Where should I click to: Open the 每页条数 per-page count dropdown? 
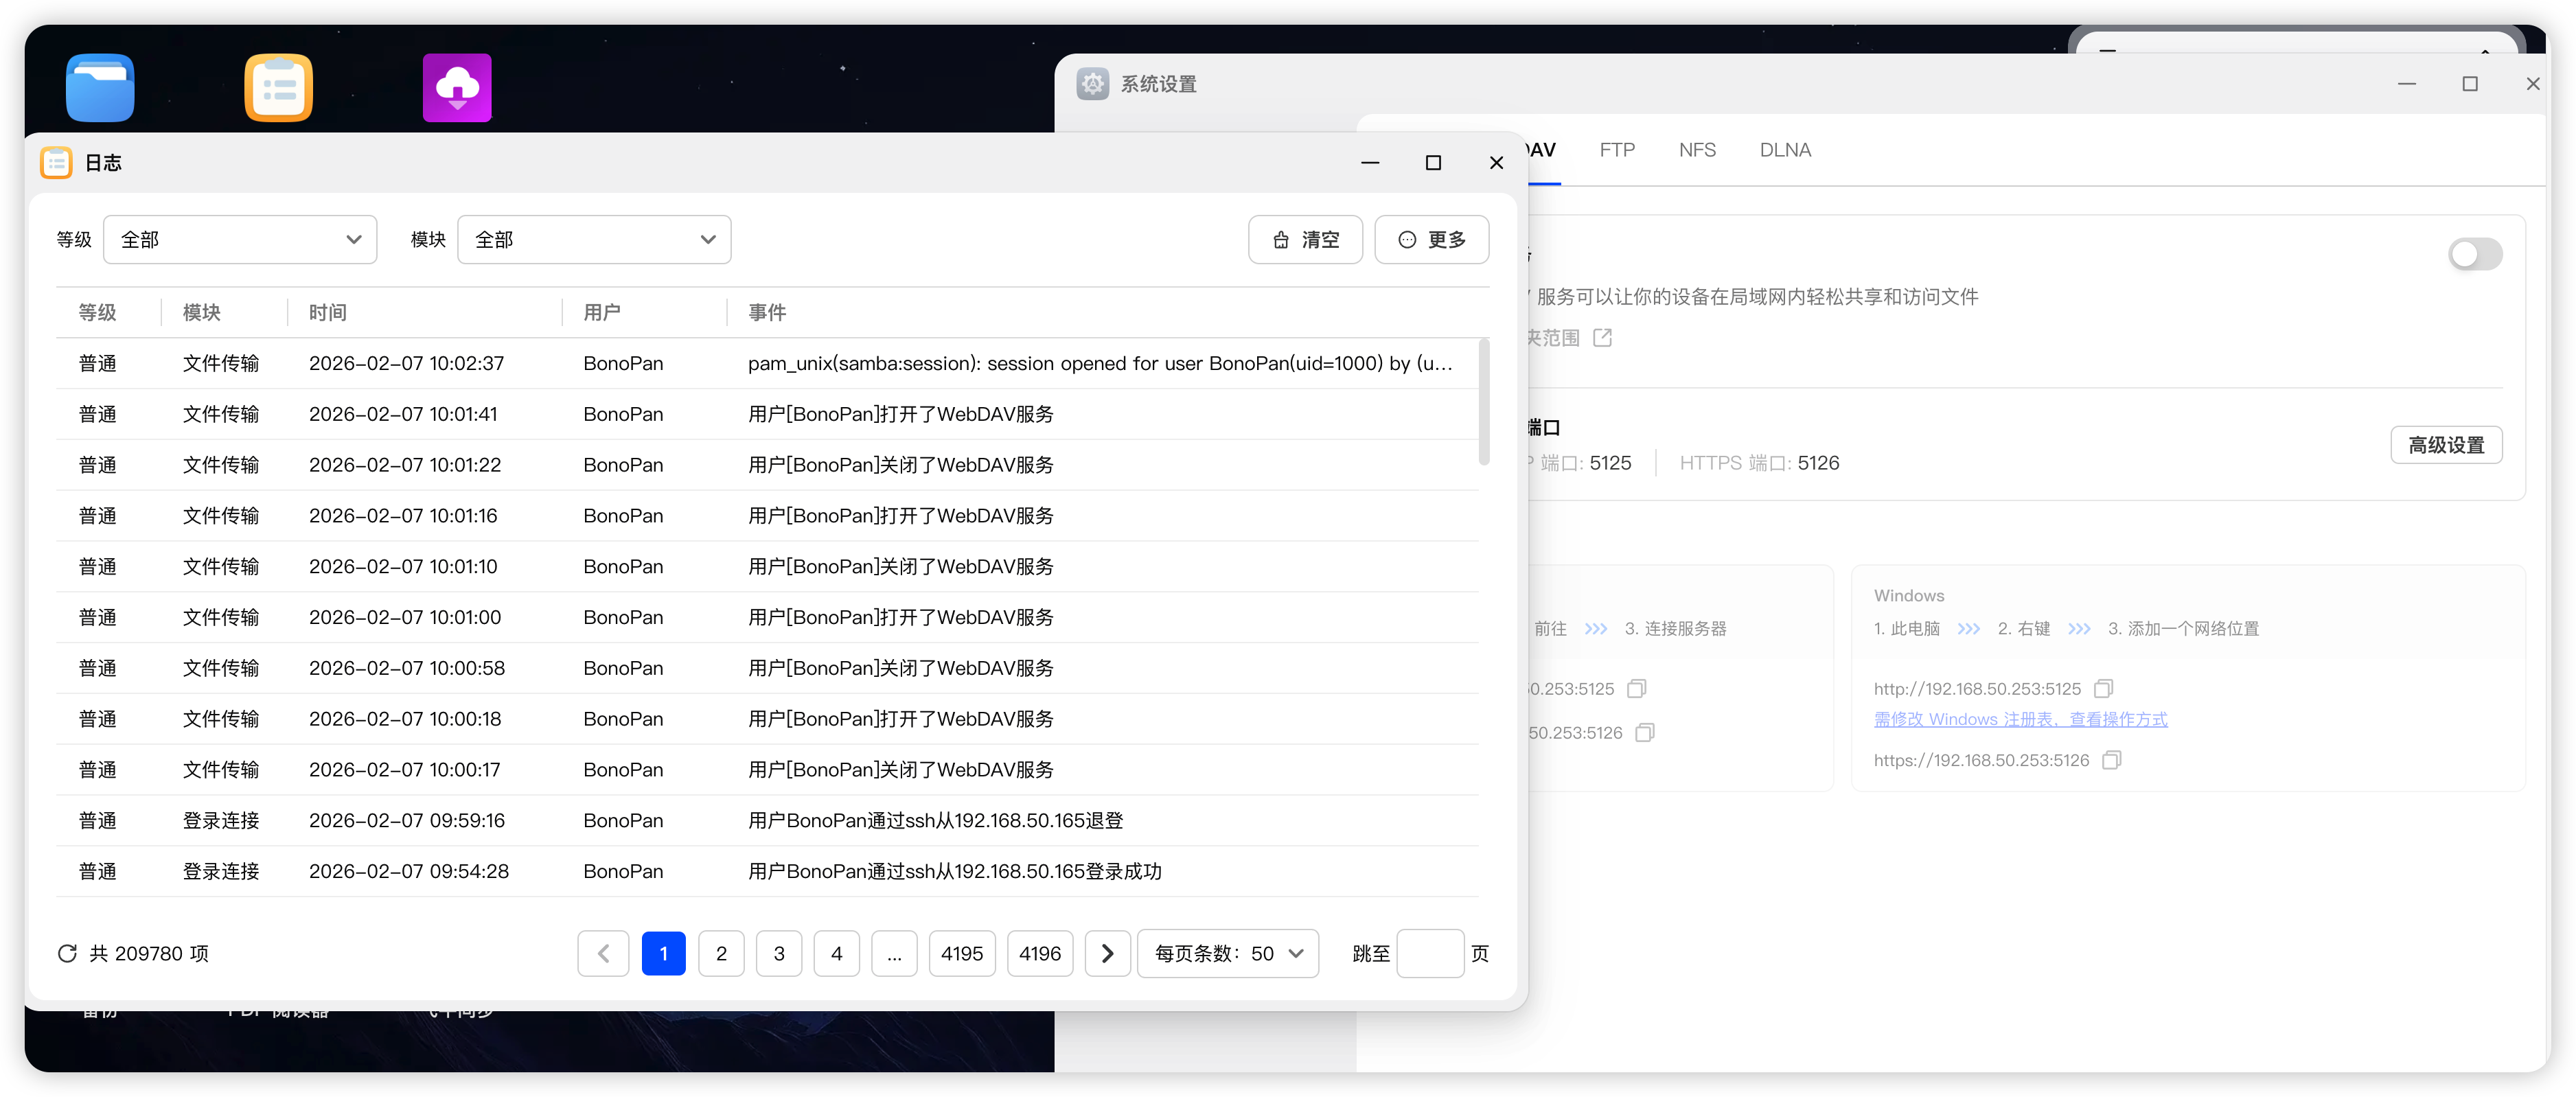coord(1228,953)
